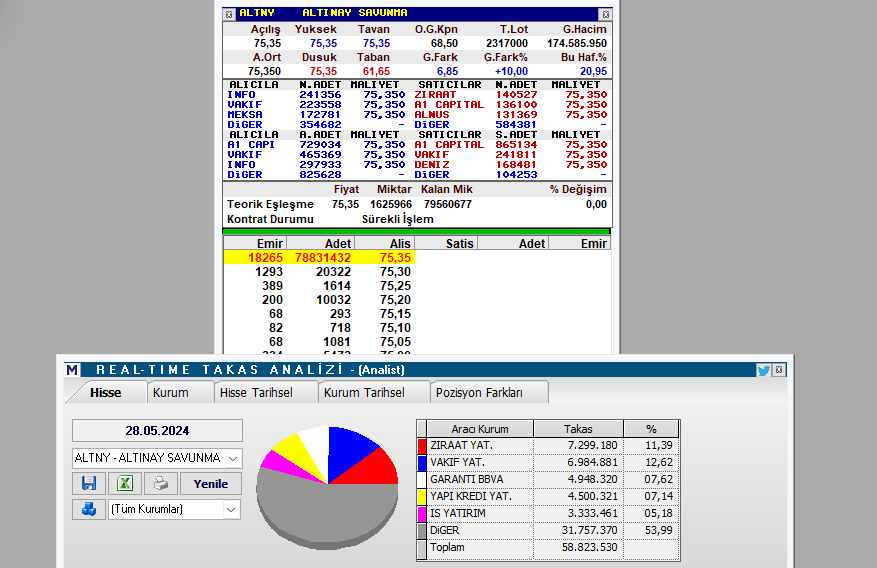Viewport: 877px width, 568px height.
Task: Export data with the Excel icon
Action: point(125,483)
